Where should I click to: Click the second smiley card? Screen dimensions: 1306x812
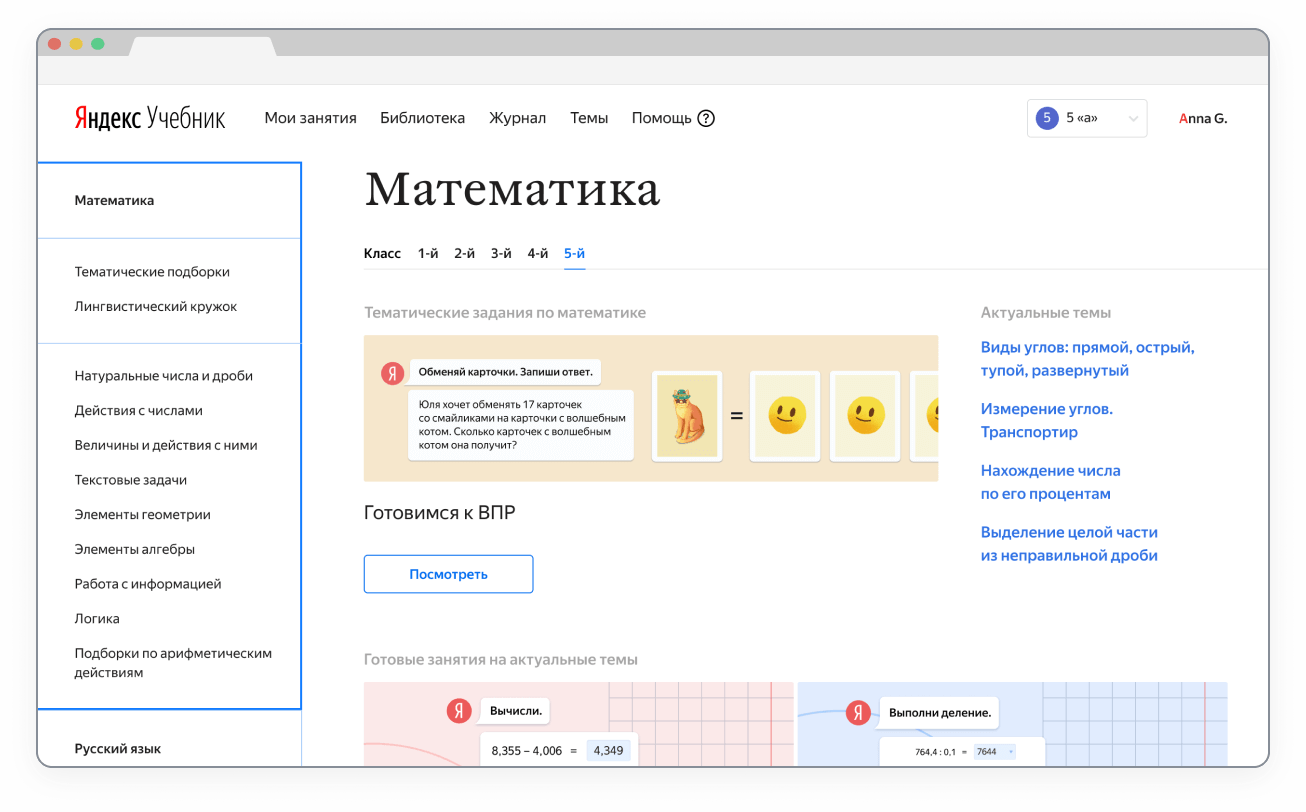(866, 416)
